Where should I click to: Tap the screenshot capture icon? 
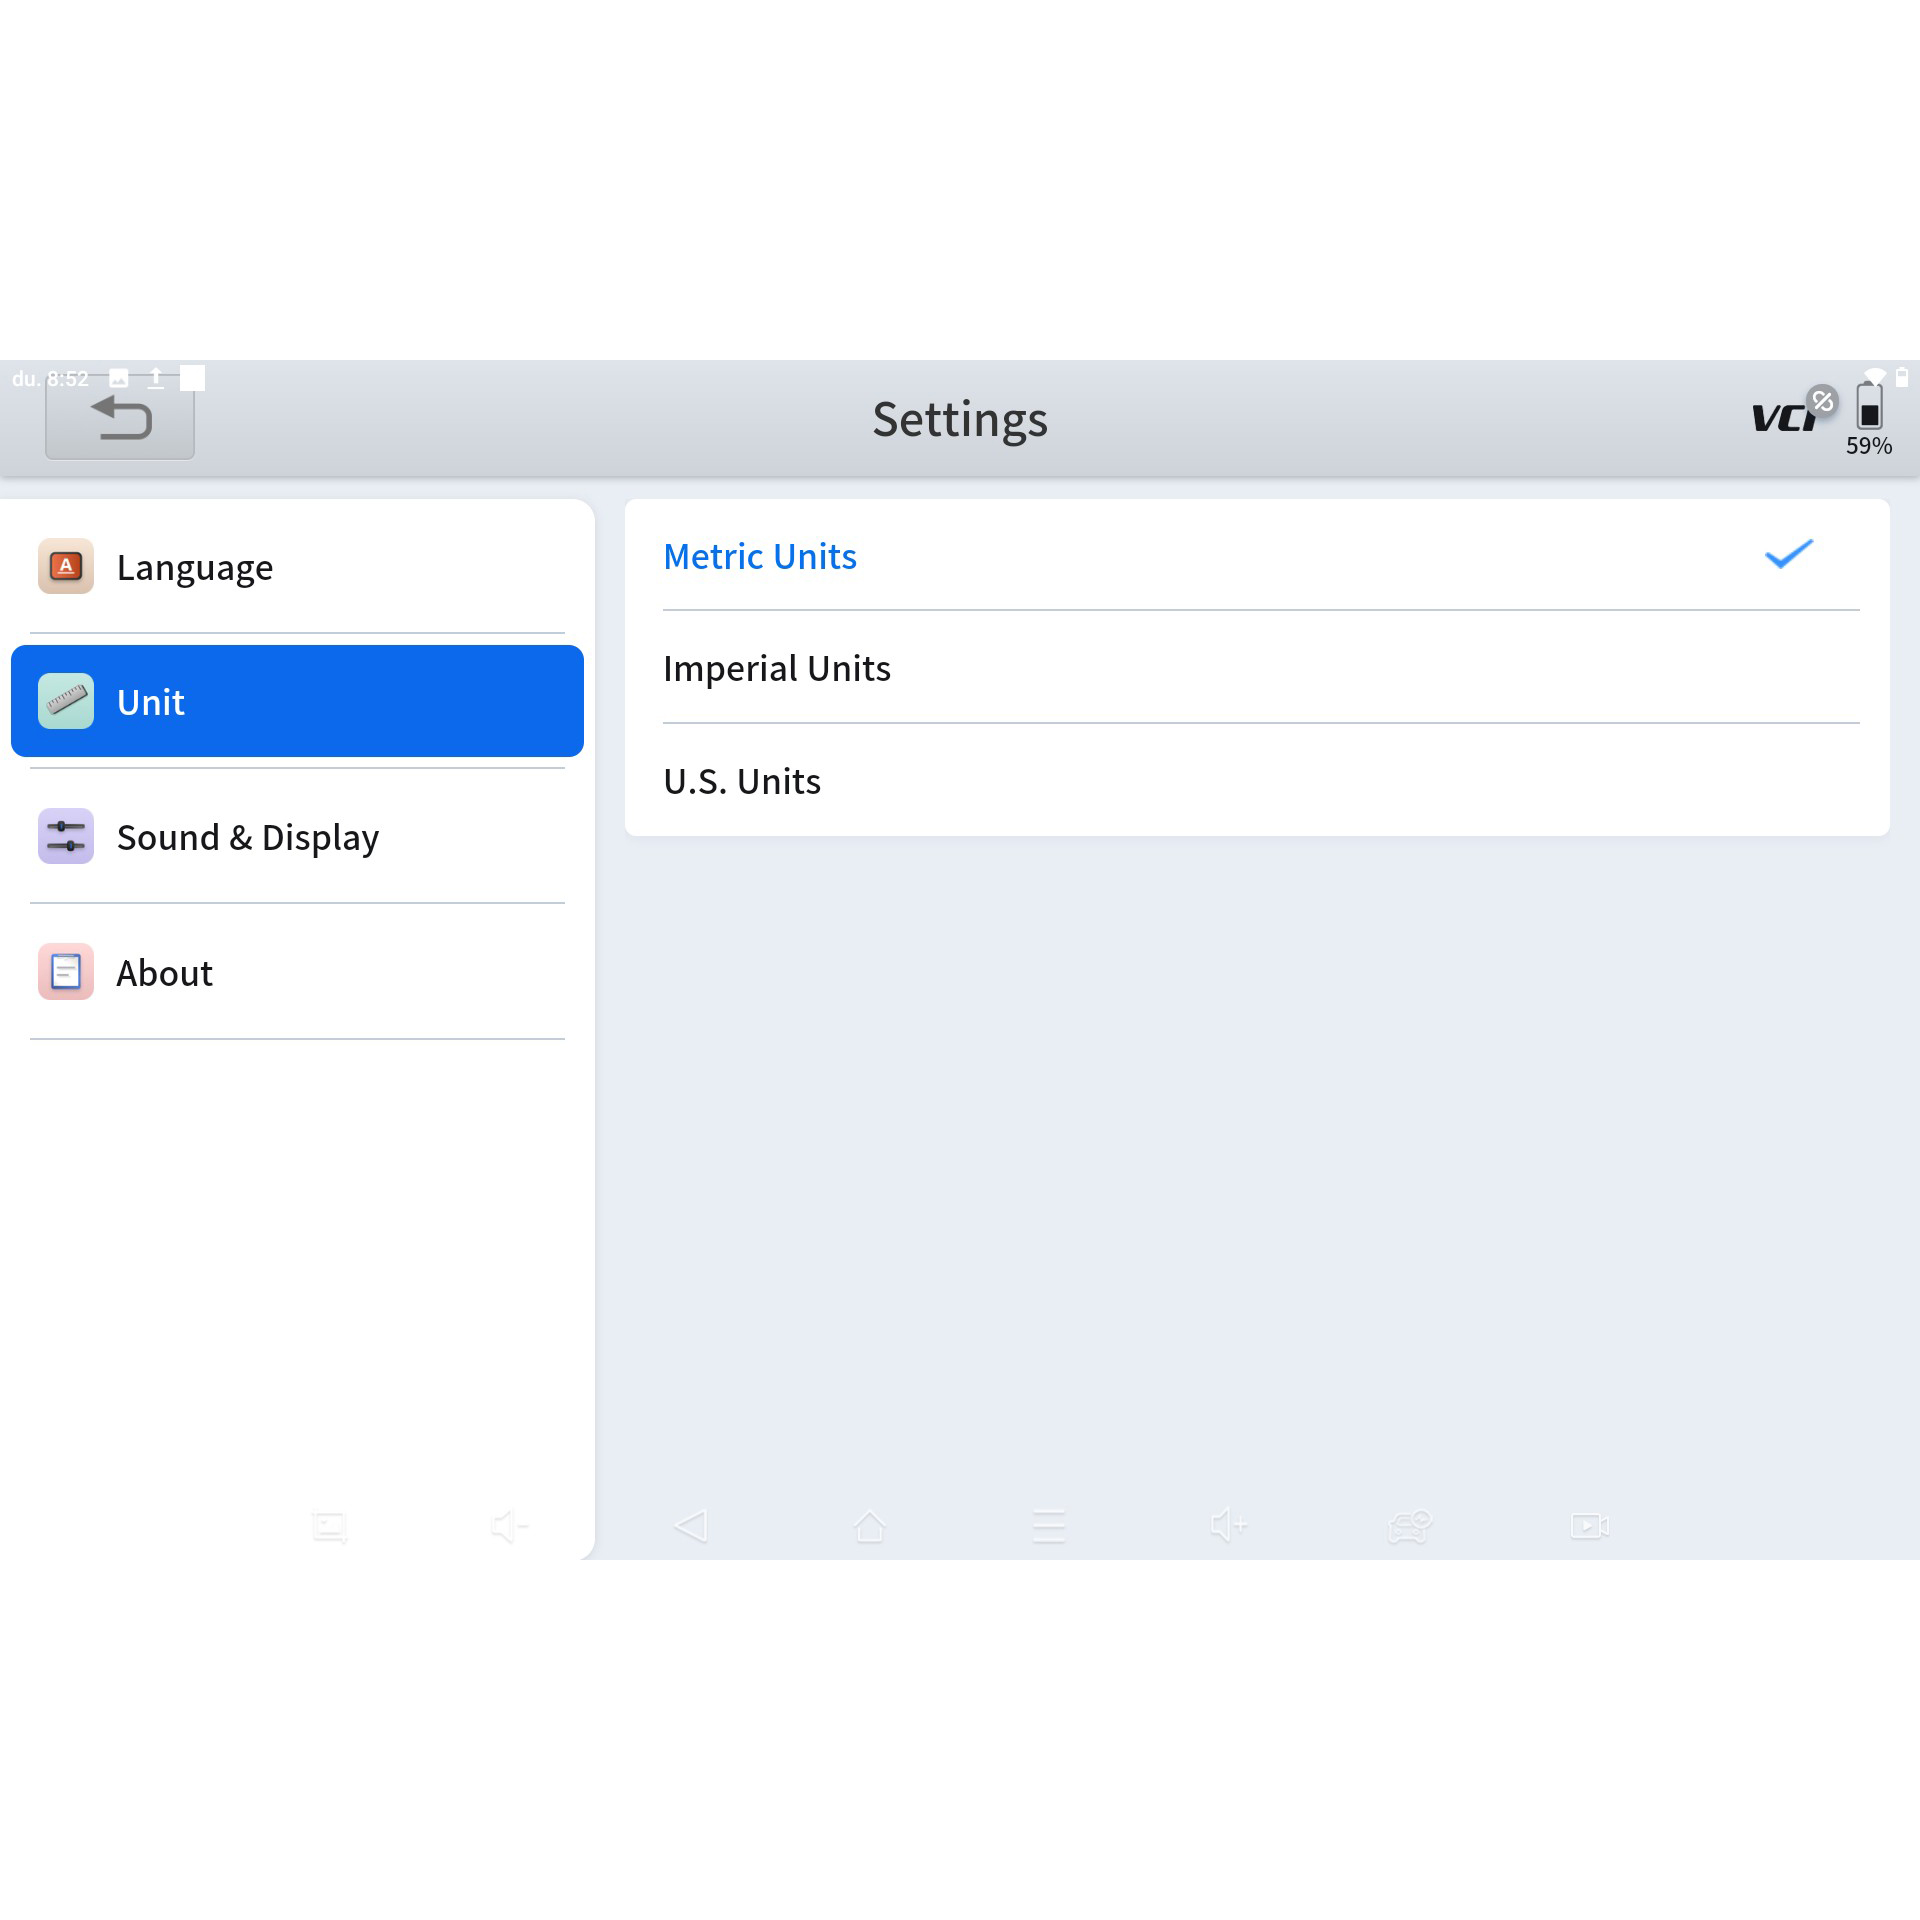[329, 1527]
